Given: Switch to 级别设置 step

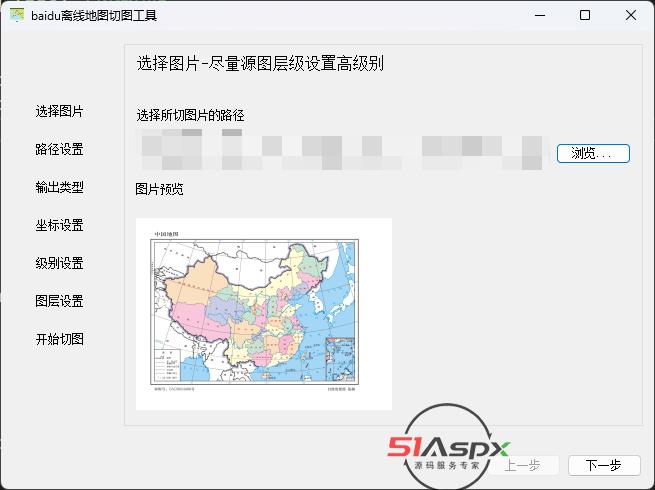Looking at the screenshot, I should [x=59, y=263].
